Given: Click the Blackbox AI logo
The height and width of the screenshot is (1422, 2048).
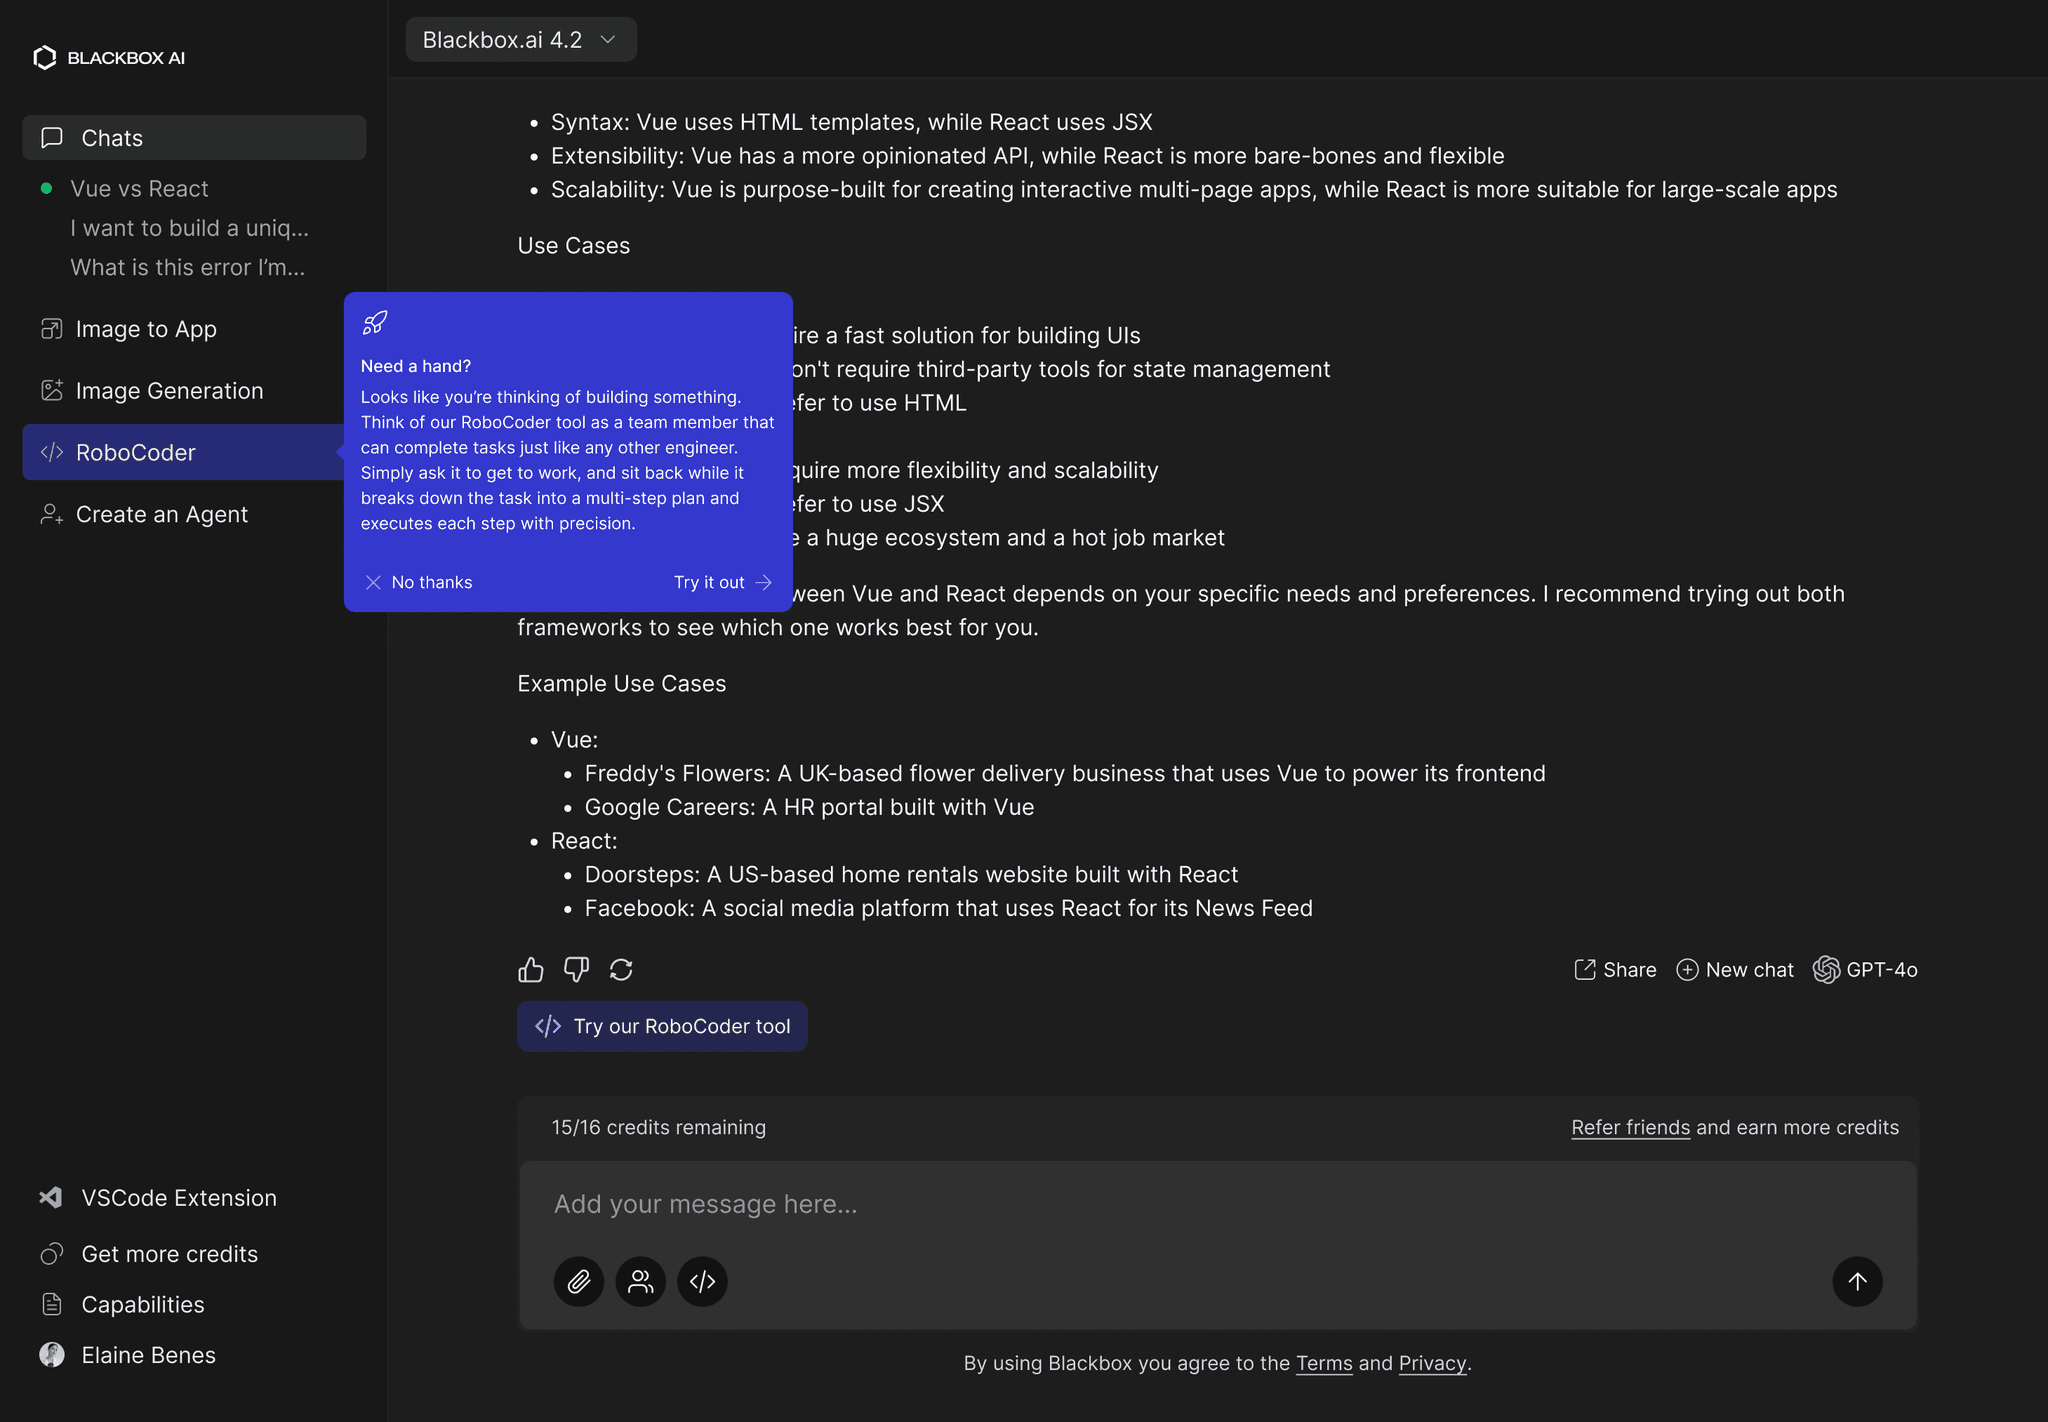Looking at the screenshot, I should (x=110, y=58).
